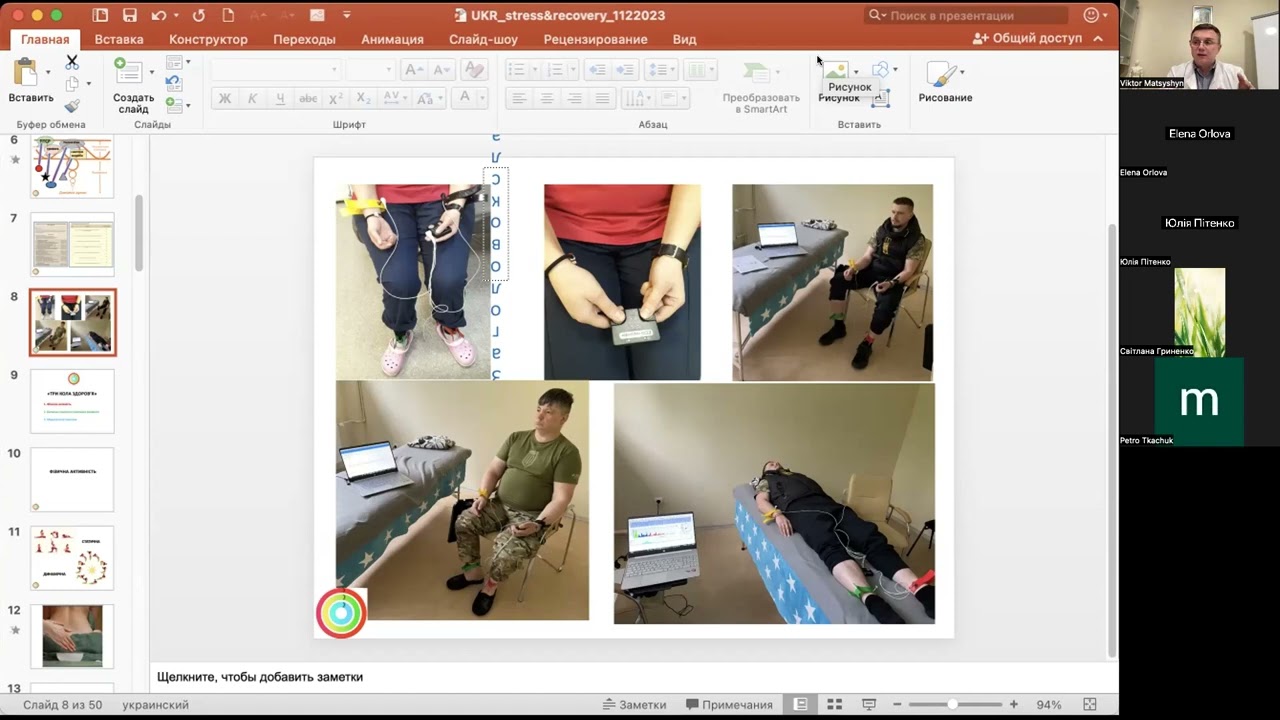Collapse the ribbon with the chevron

[1098, 39]
